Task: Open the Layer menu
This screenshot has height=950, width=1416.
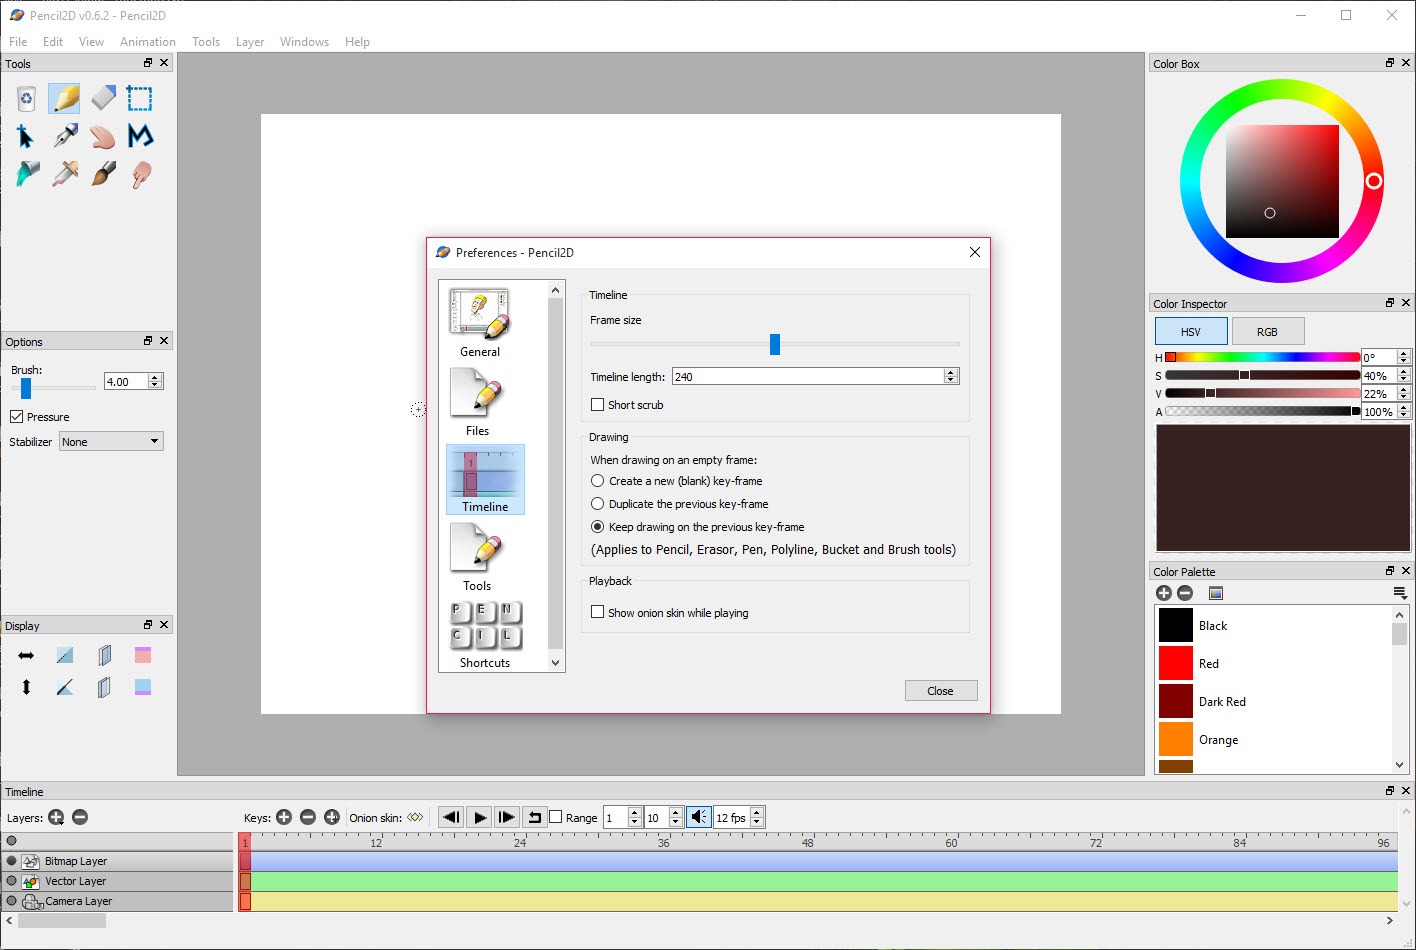Action: (249, 42)
